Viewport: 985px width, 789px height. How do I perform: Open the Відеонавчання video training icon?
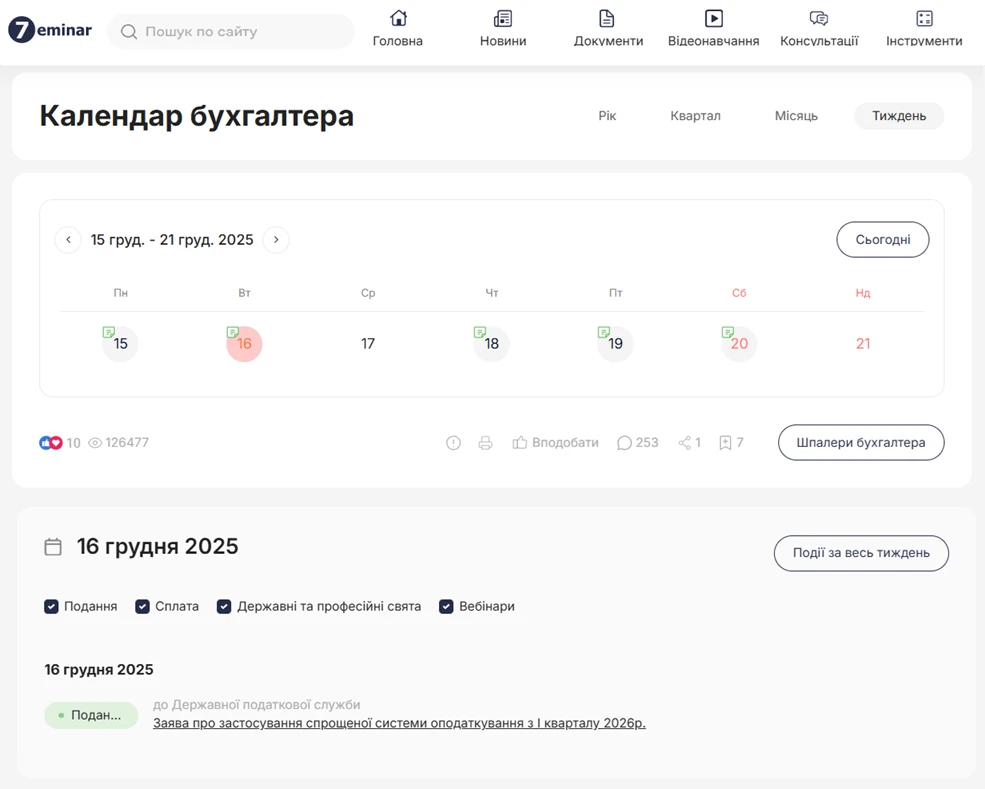point(712,20)
